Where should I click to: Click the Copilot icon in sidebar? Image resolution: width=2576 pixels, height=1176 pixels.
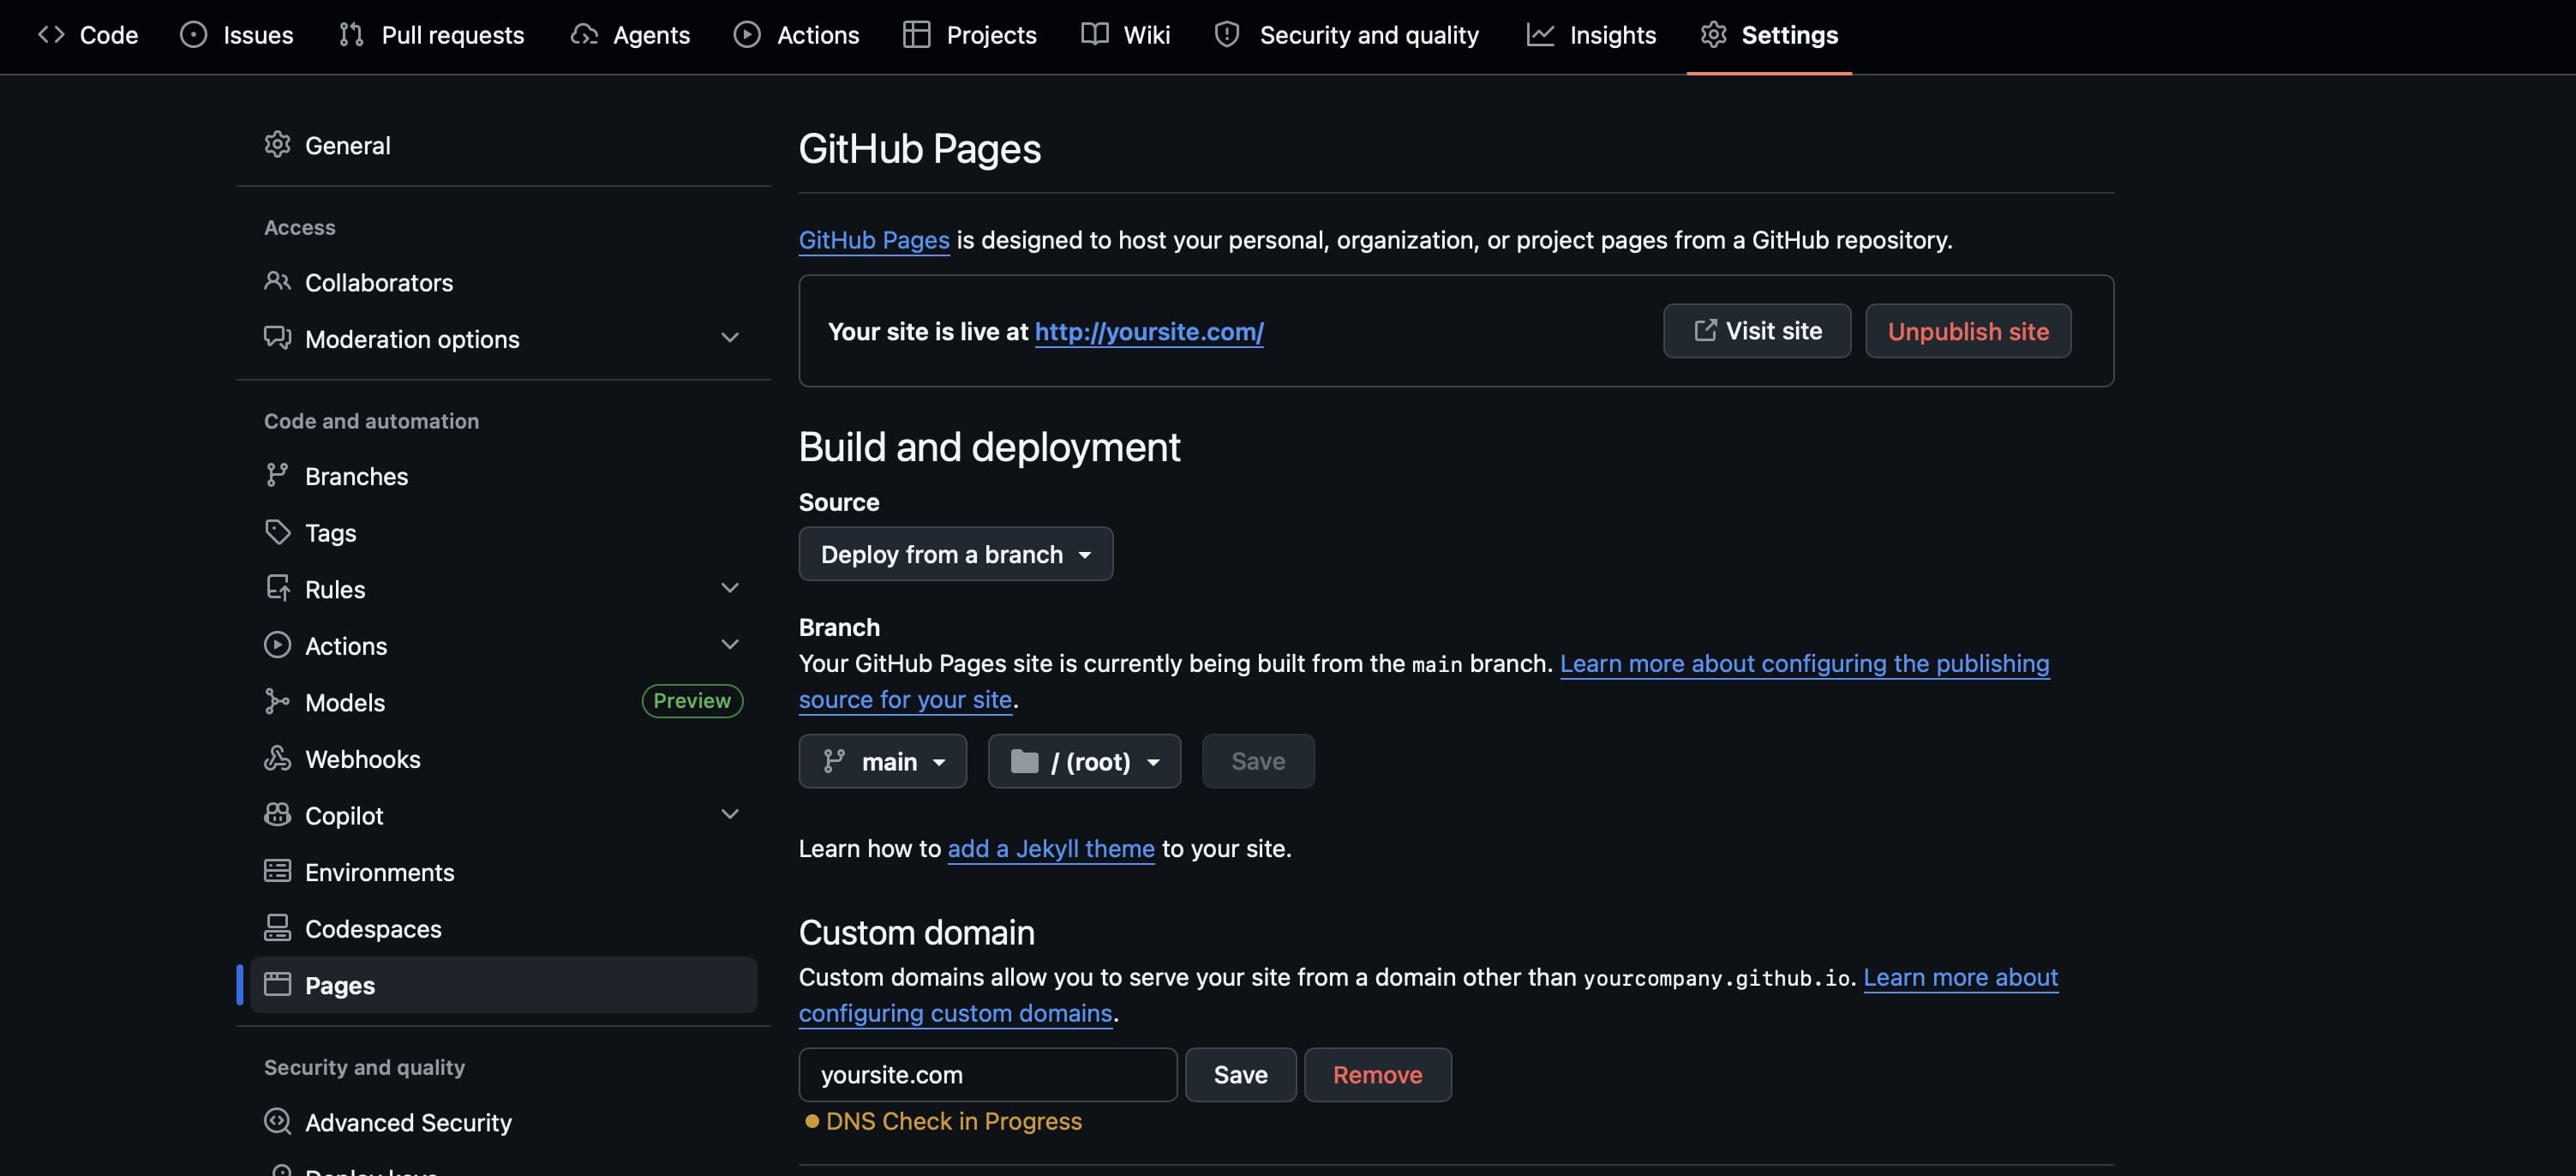point(277,815)
